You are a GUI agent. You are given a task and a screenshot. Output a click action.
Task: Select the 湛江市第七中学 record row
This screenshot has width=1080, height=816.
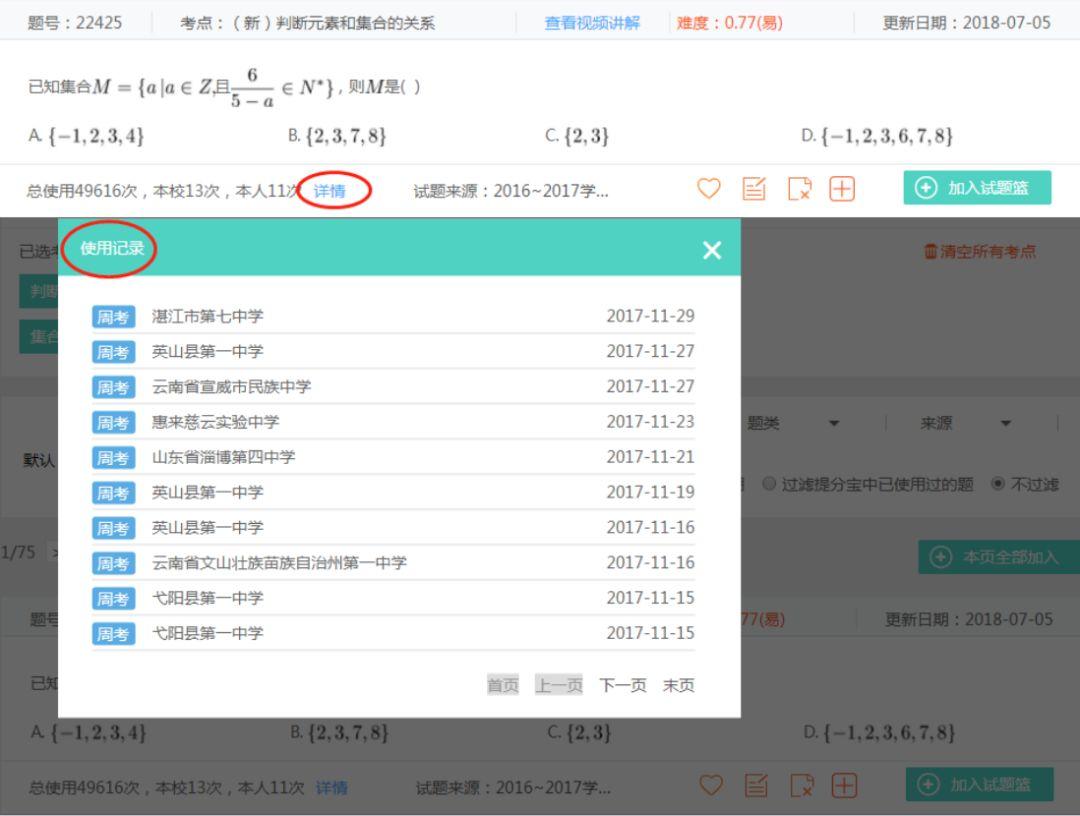click(393, 316)
